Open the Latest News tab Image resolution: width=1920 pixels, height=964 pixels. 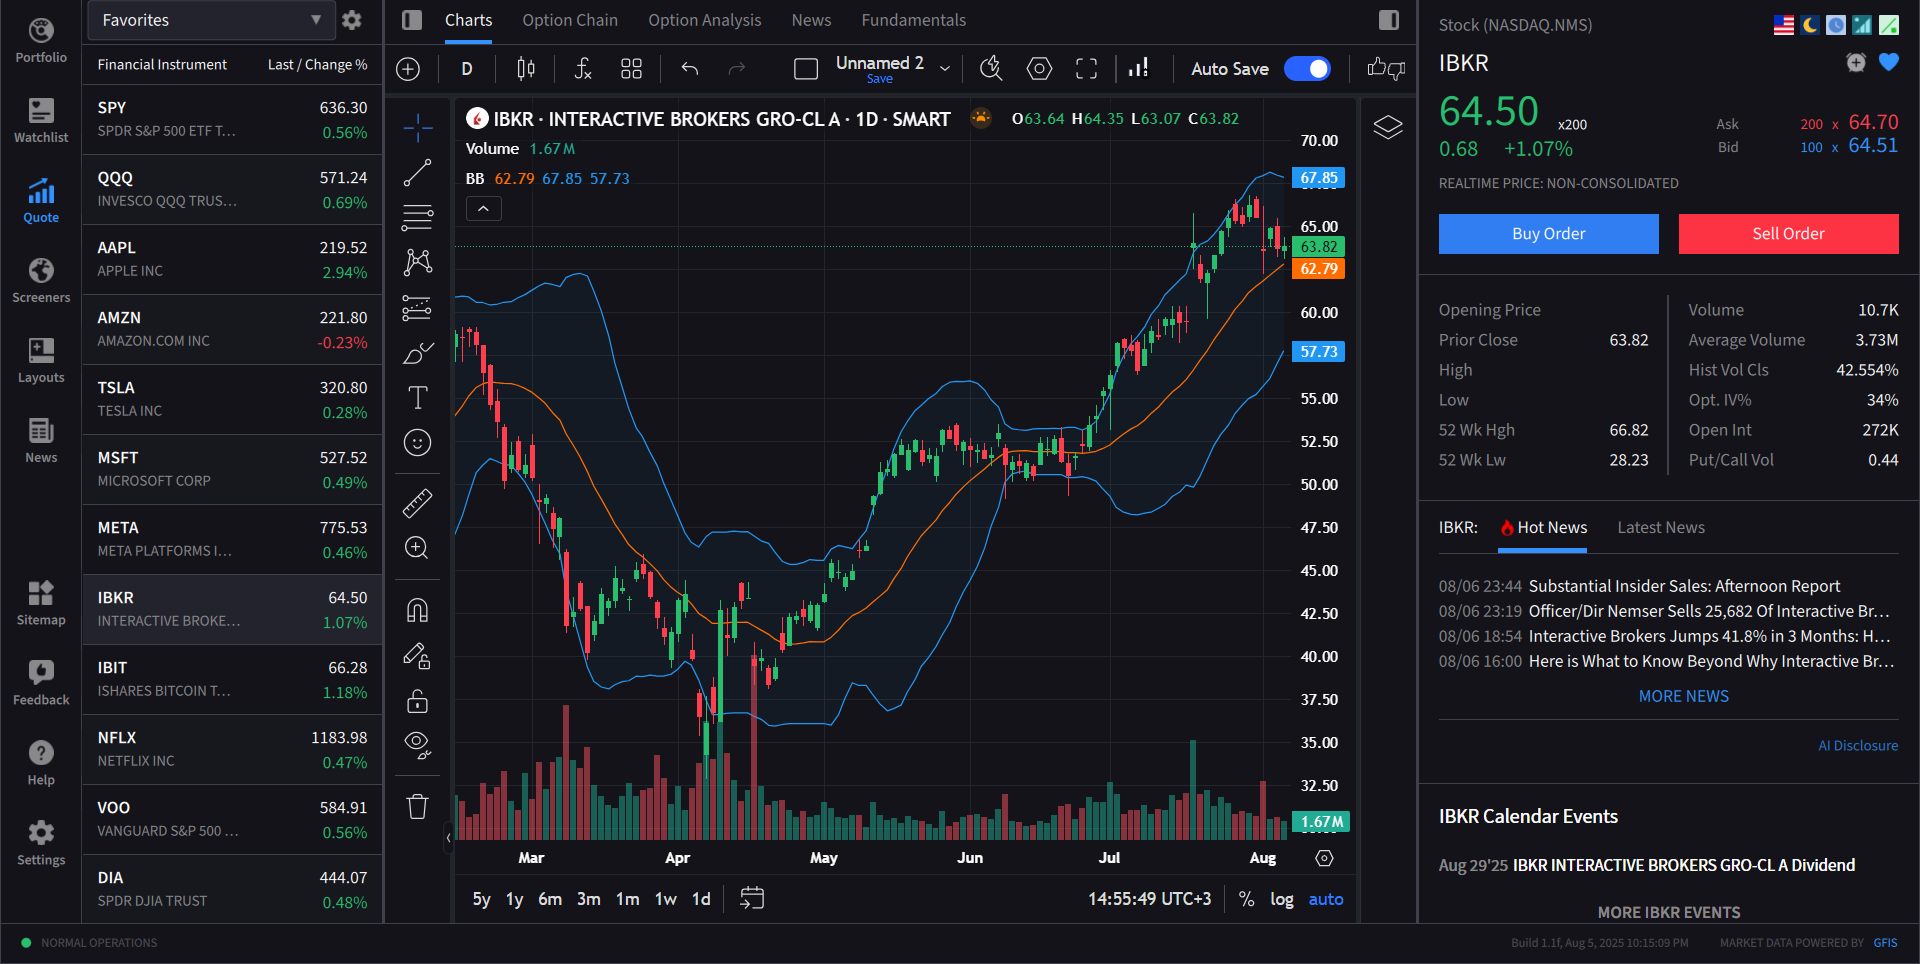click(1660, 527)
